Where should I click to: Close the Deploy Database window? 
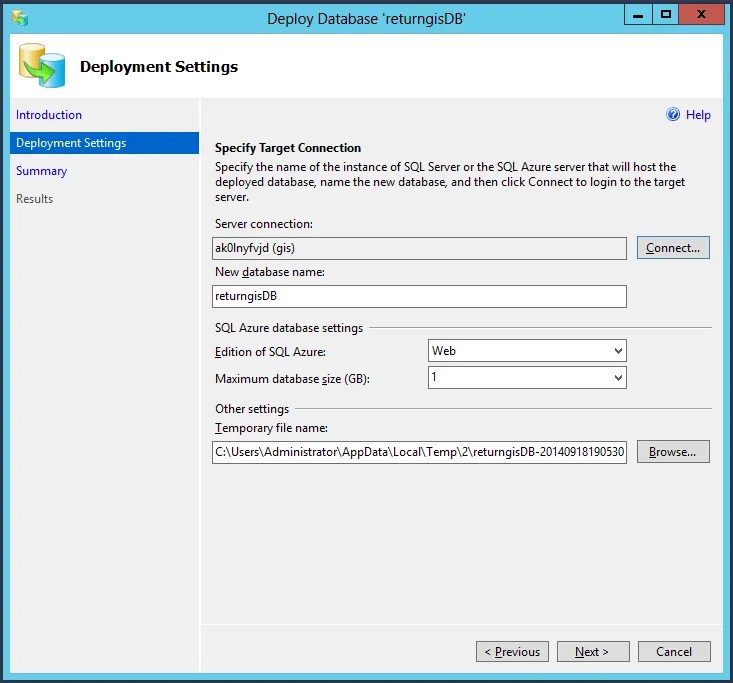[x=701, y=15]
